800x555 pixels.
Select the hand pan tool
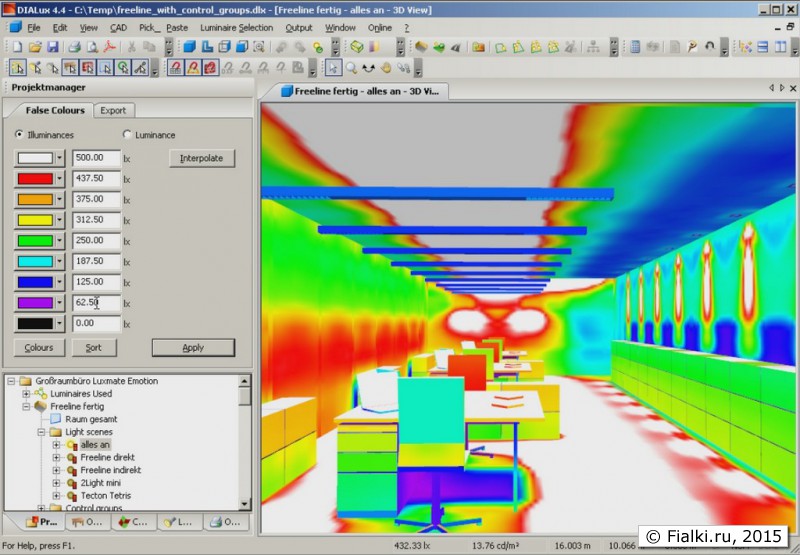pos(385,68)
